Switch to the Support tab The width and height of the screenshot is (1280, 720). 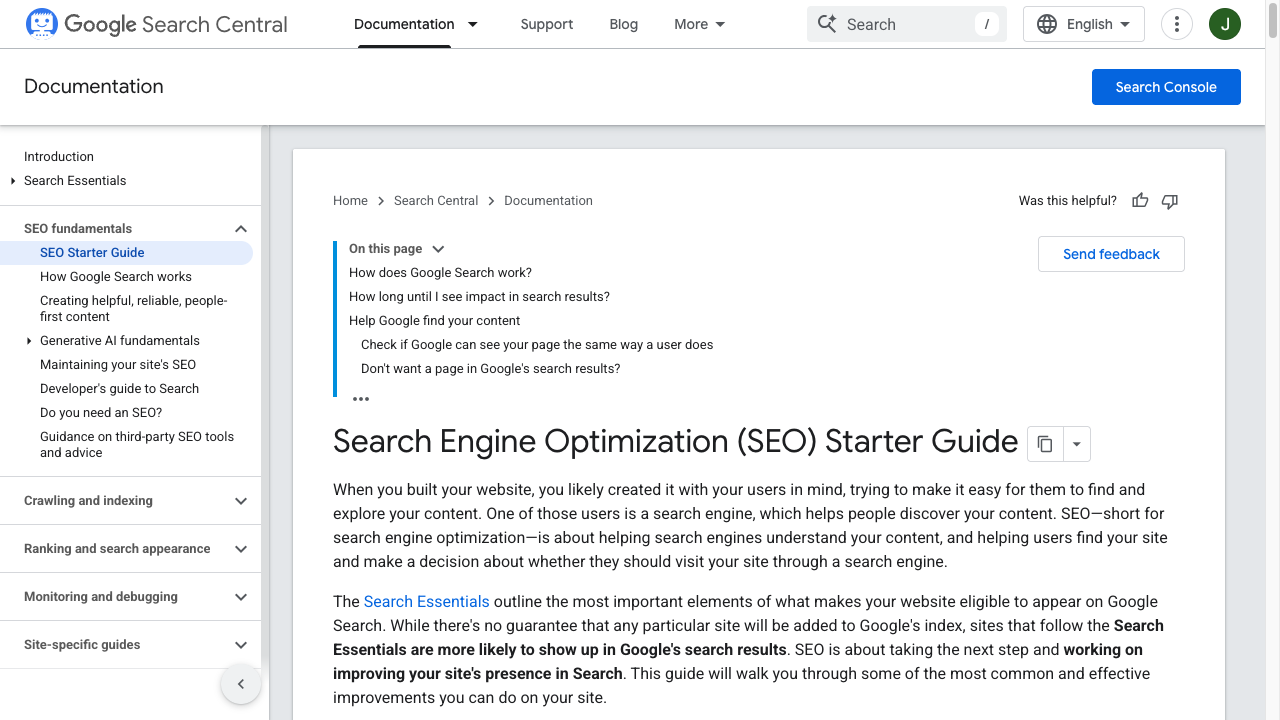click(547, 24)
